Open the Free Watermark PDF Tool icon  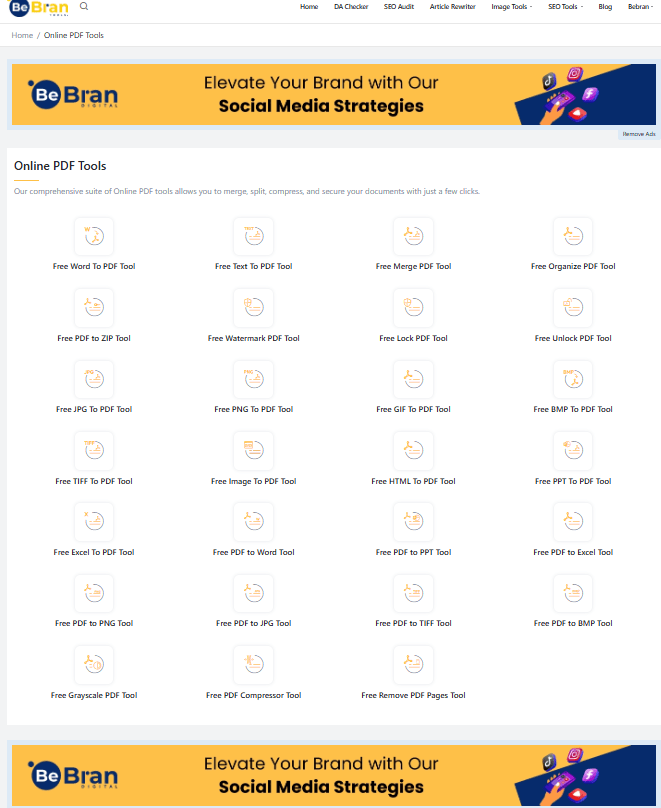pos(253,308)
